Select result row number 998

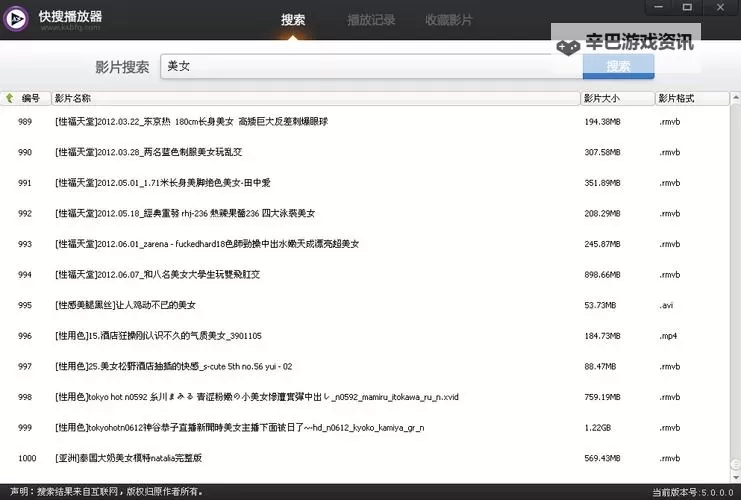click(x=365, y=397)
